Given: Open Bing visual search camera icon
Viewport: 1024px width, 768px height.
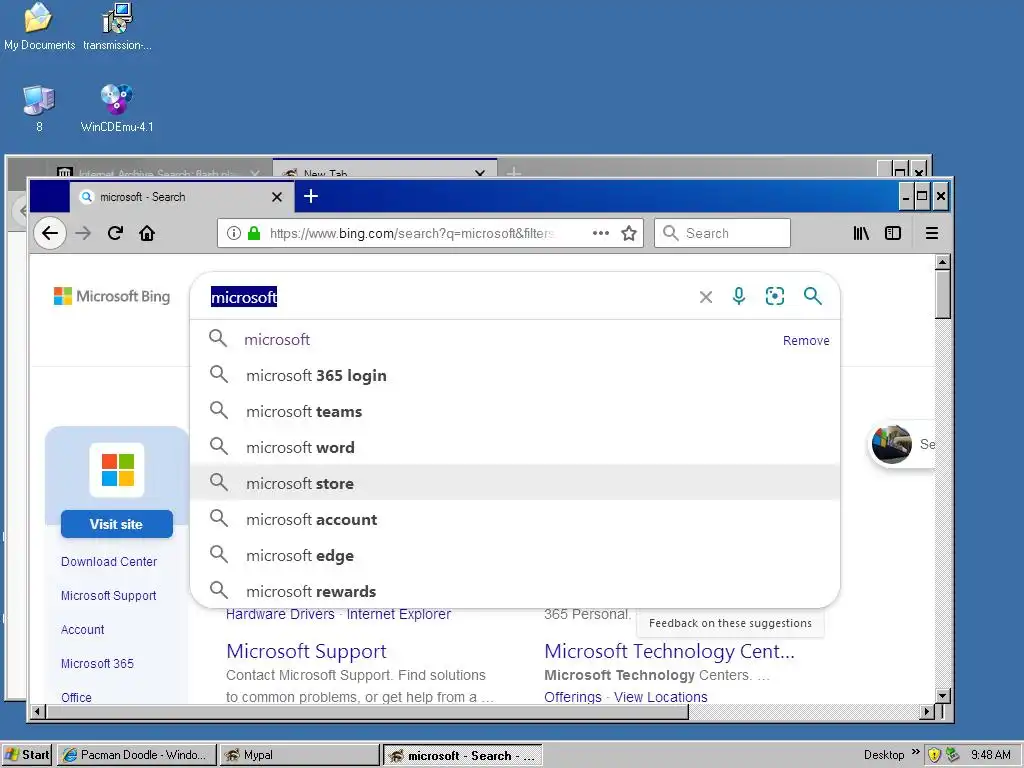Looking at the screenshot, I should tap(775, 296).
